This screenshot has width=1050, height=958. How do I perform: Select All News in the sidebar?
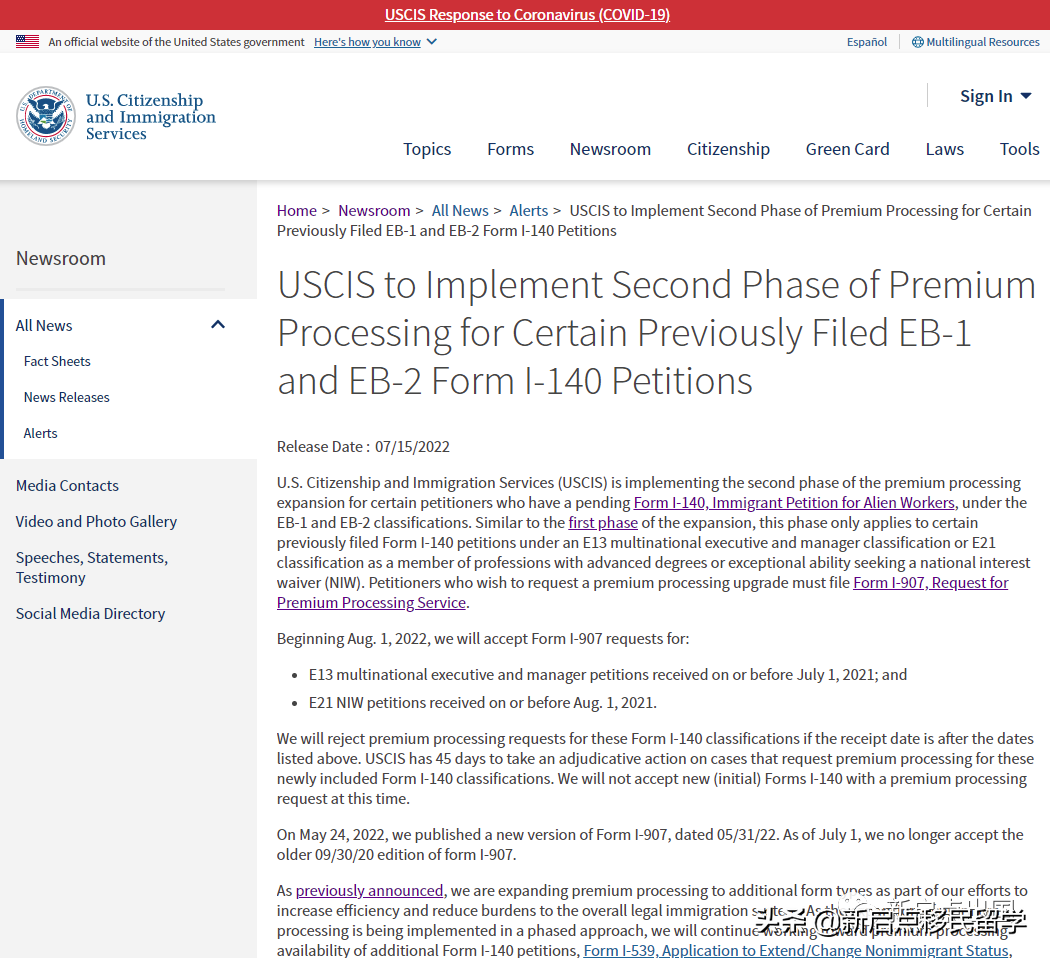tap(44, 325)
